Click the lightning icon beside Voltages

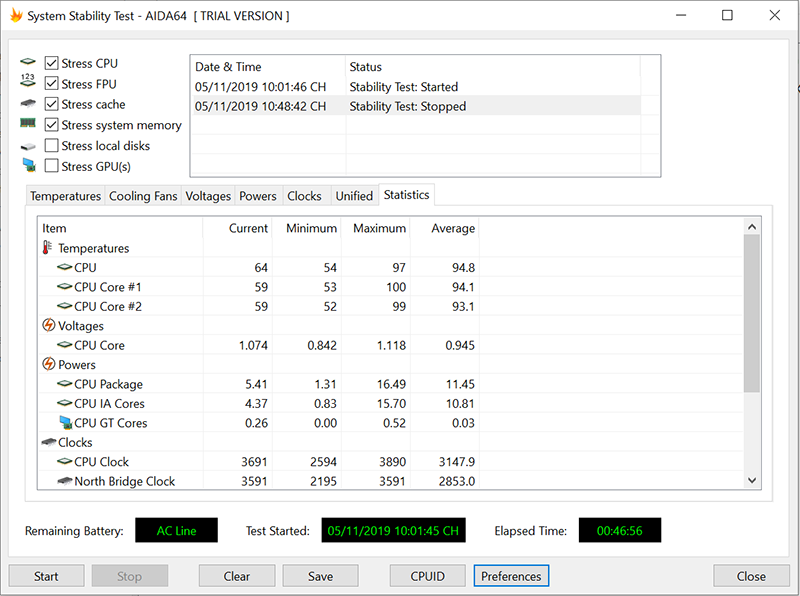48,326
